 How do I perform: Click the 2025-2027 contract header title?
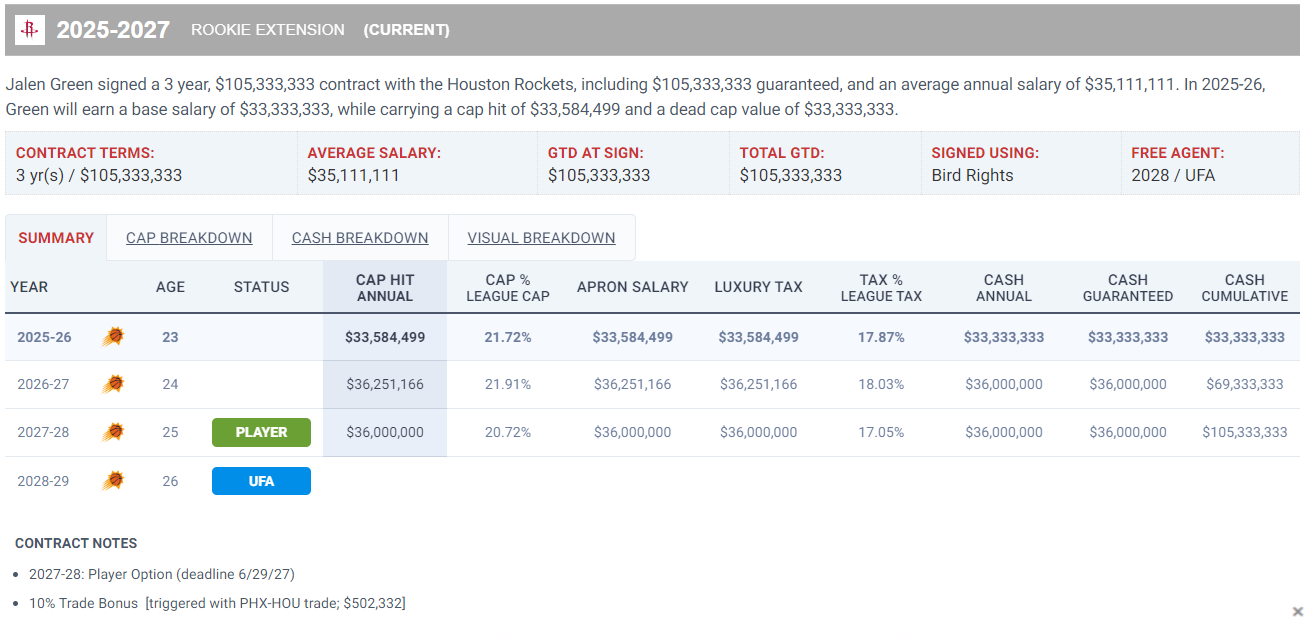coord(113,30)
